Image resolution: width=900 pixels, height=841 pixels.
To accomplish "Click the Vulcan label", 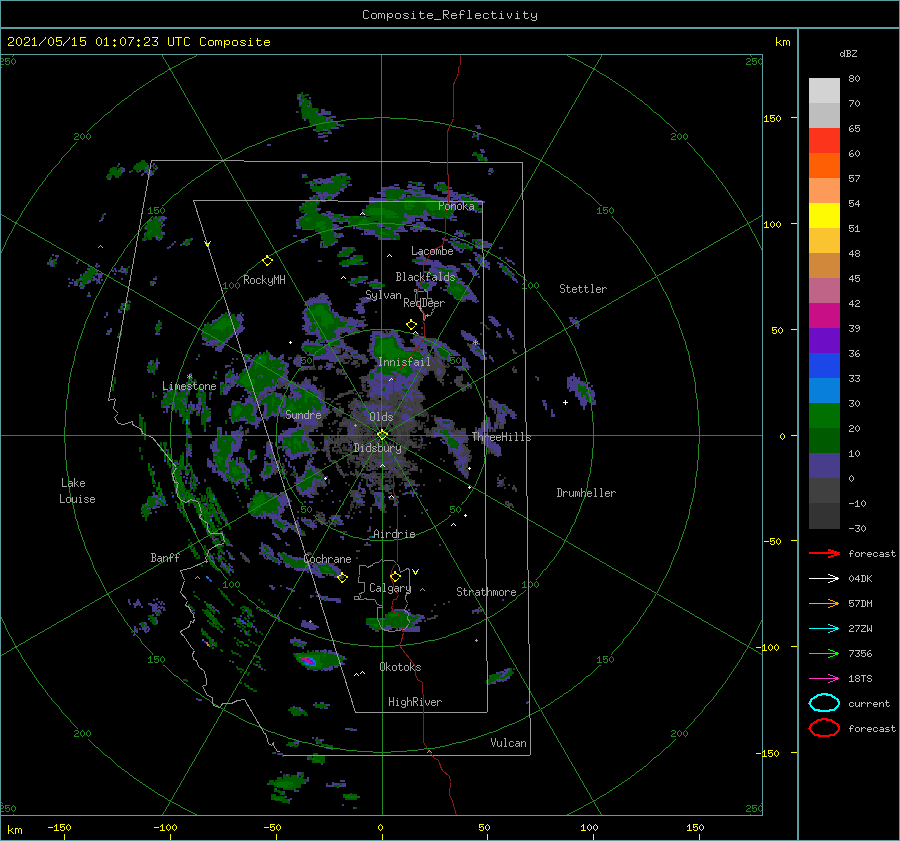I will (508, 742).
